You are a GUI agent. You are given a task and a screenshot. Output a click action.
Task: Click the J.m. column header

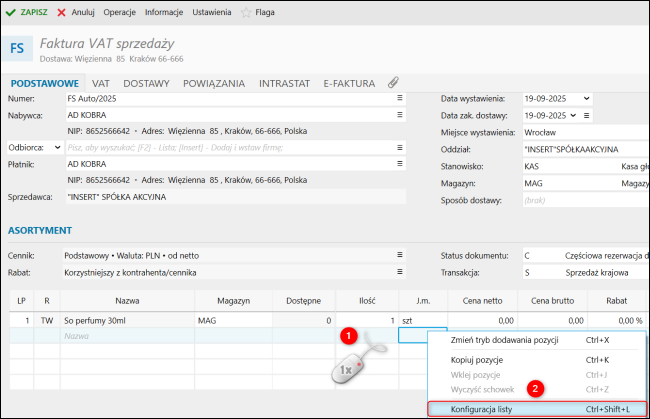pyautogui.click(x=423, y=301)
